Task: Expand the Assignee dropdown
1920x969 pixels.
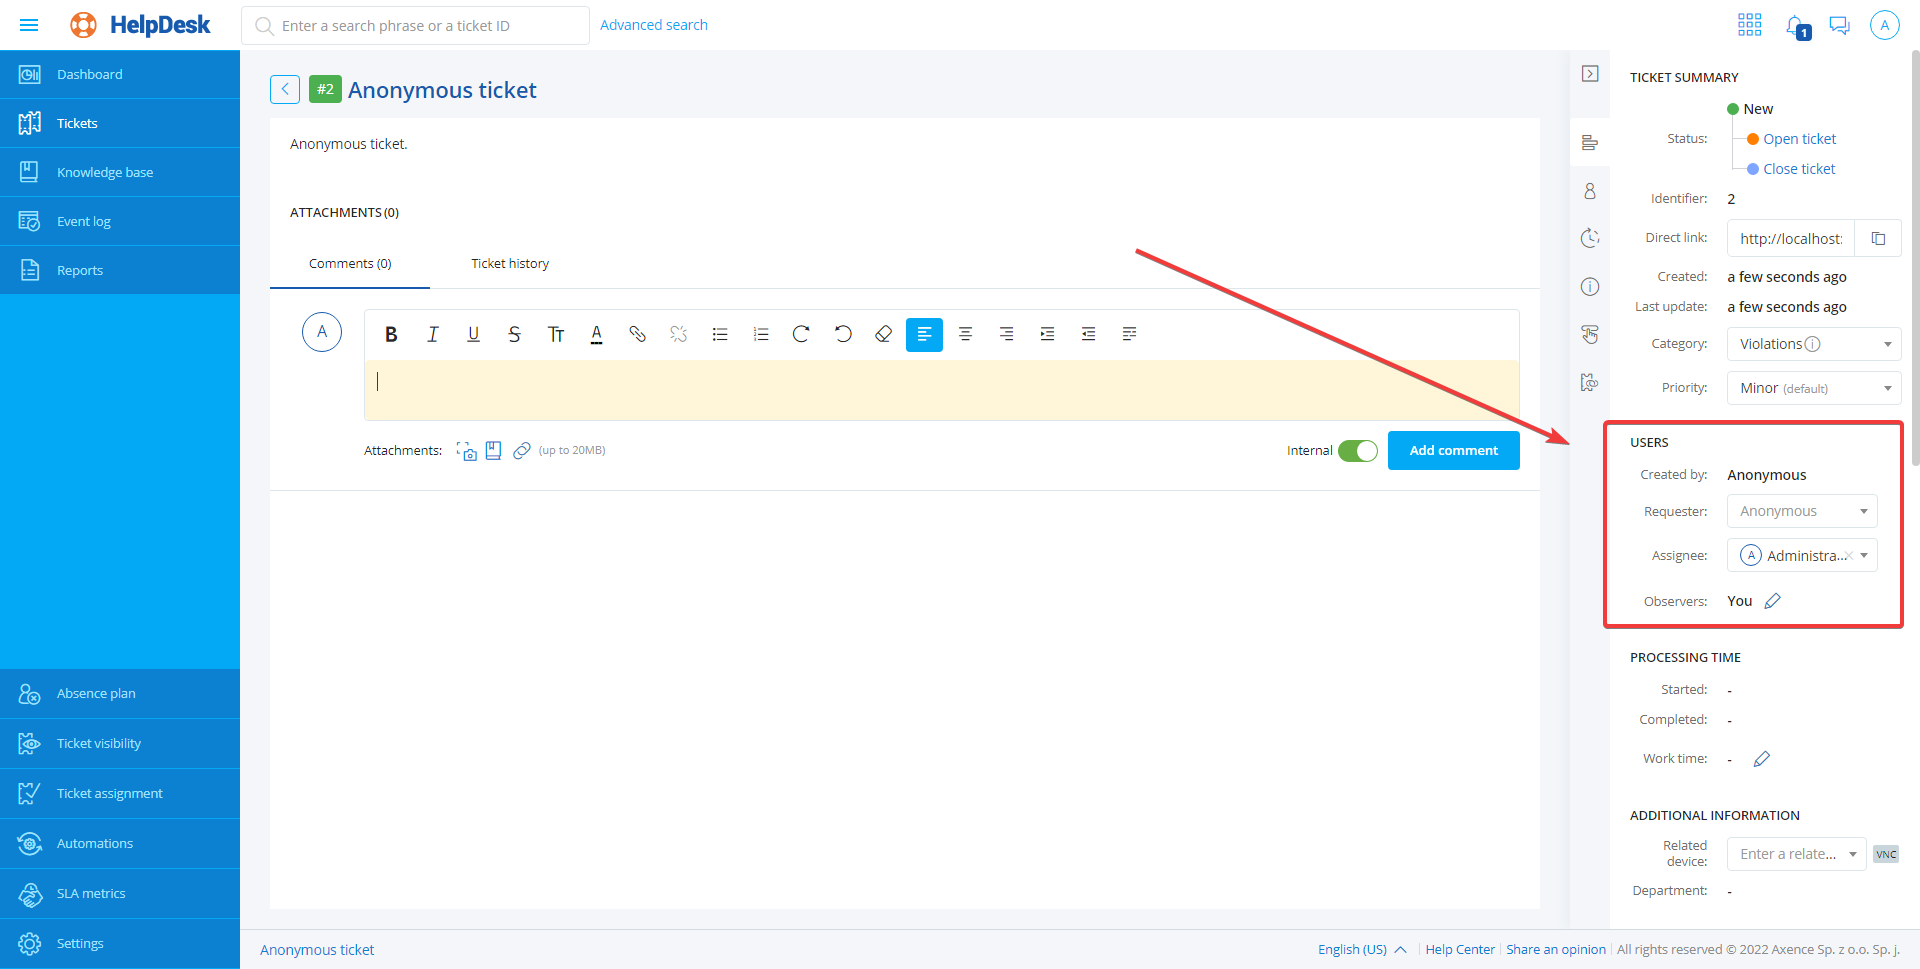Action: pyautogui.click(x=1864, y=556)
